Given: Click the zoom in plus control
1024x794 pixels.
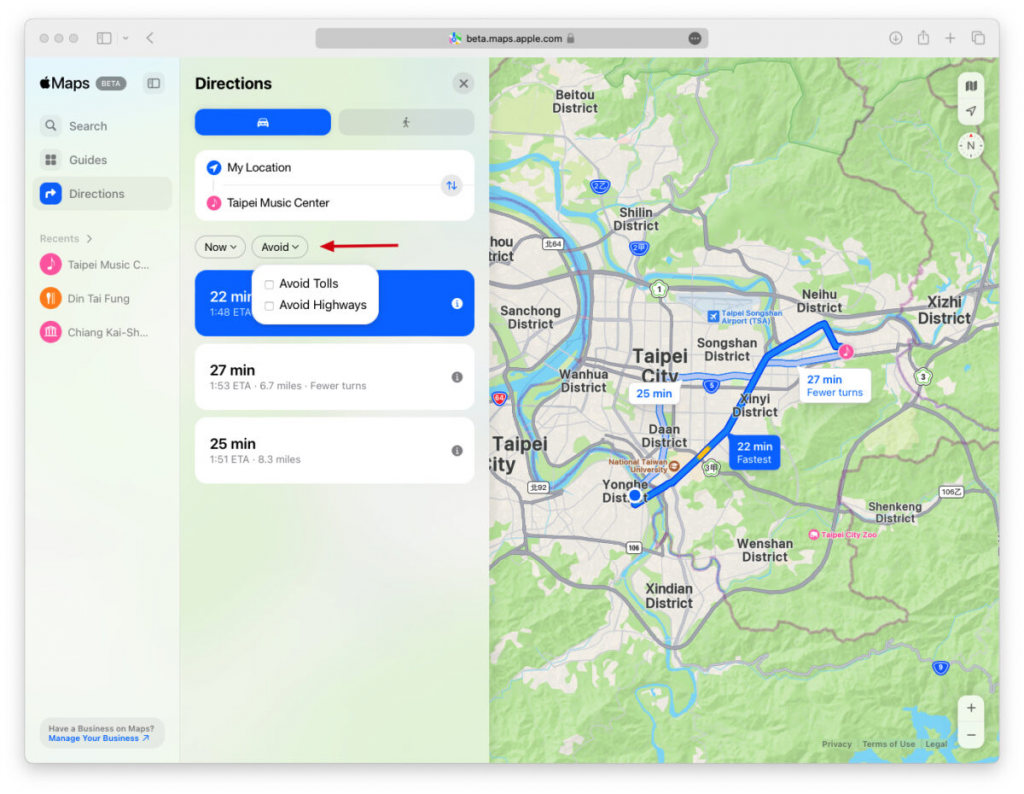Looking at the screenshot, I should (970, 707).
